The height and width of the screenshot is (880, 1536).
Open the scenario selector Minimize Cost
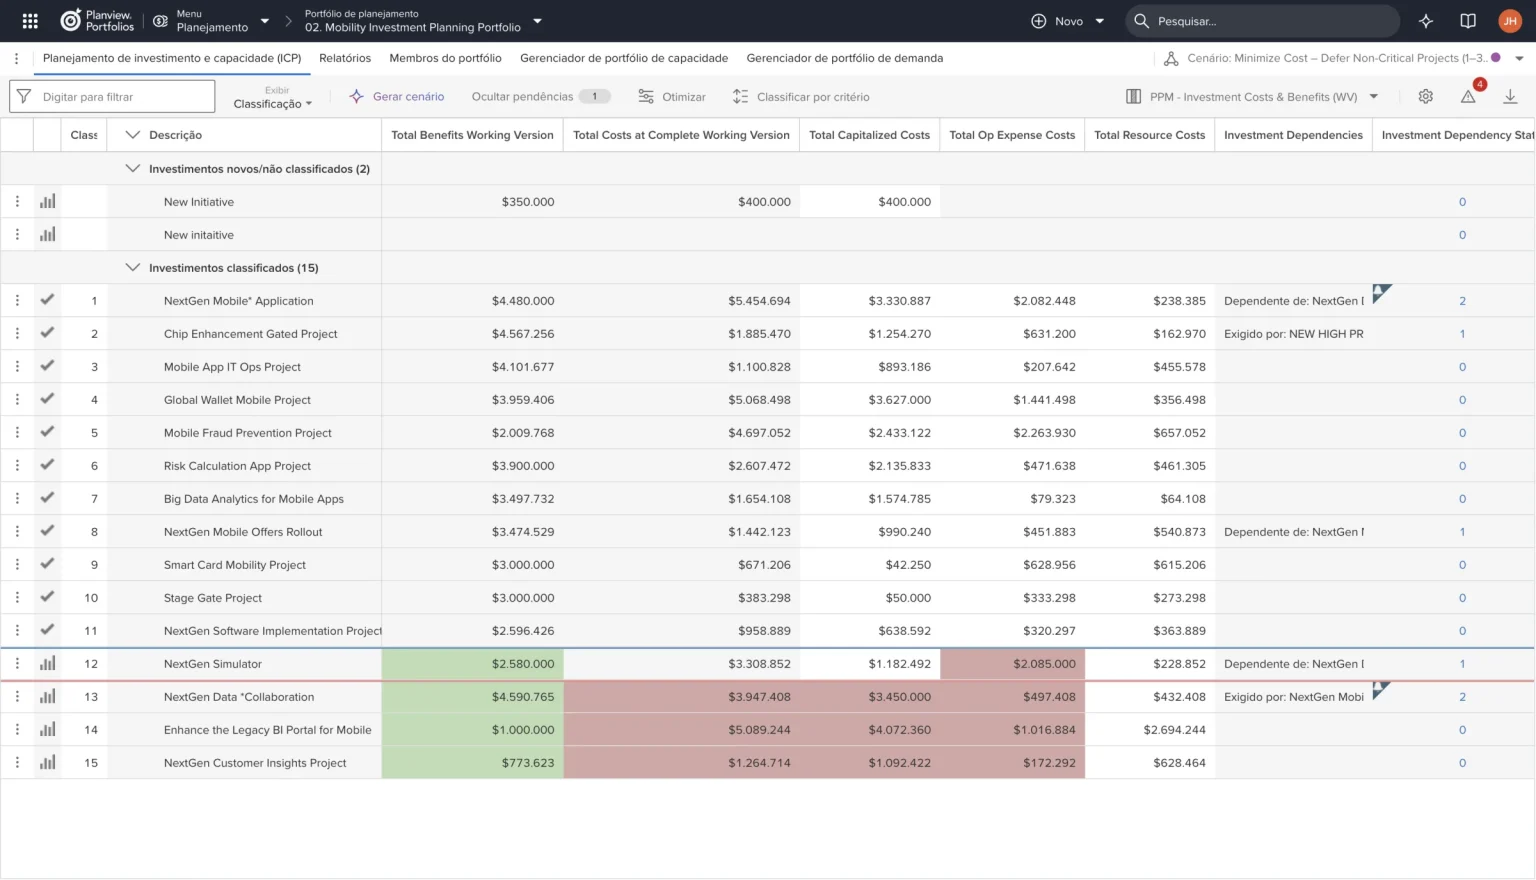pos(1344,58)
